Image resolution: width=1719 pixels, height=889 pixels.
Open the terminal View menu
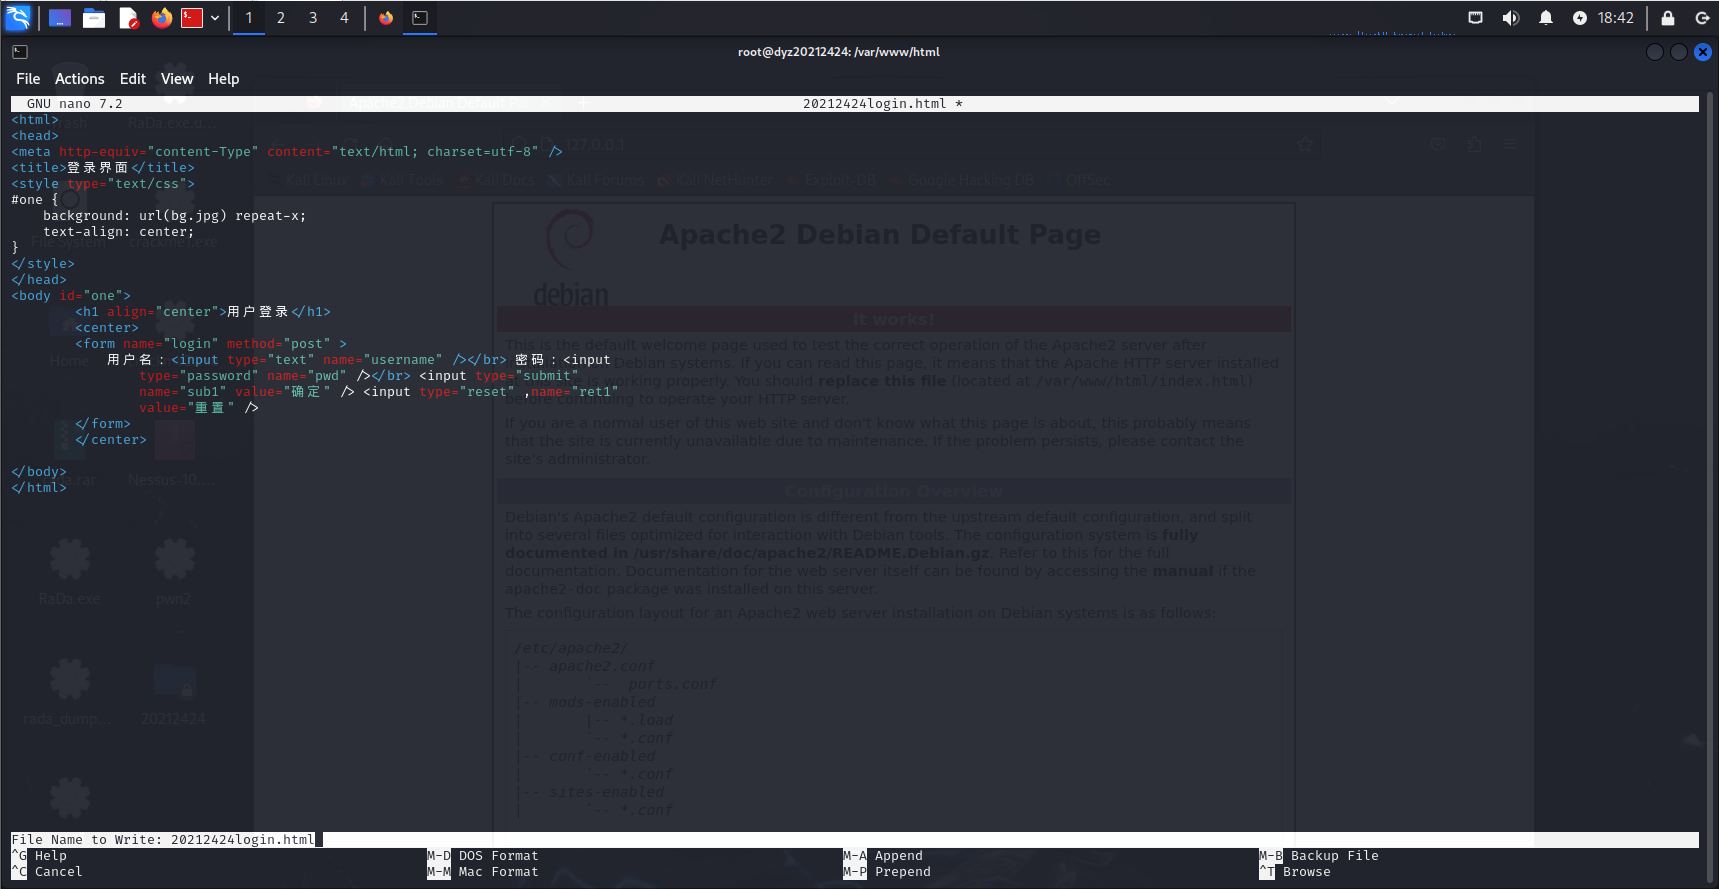(x=177, y=79)
